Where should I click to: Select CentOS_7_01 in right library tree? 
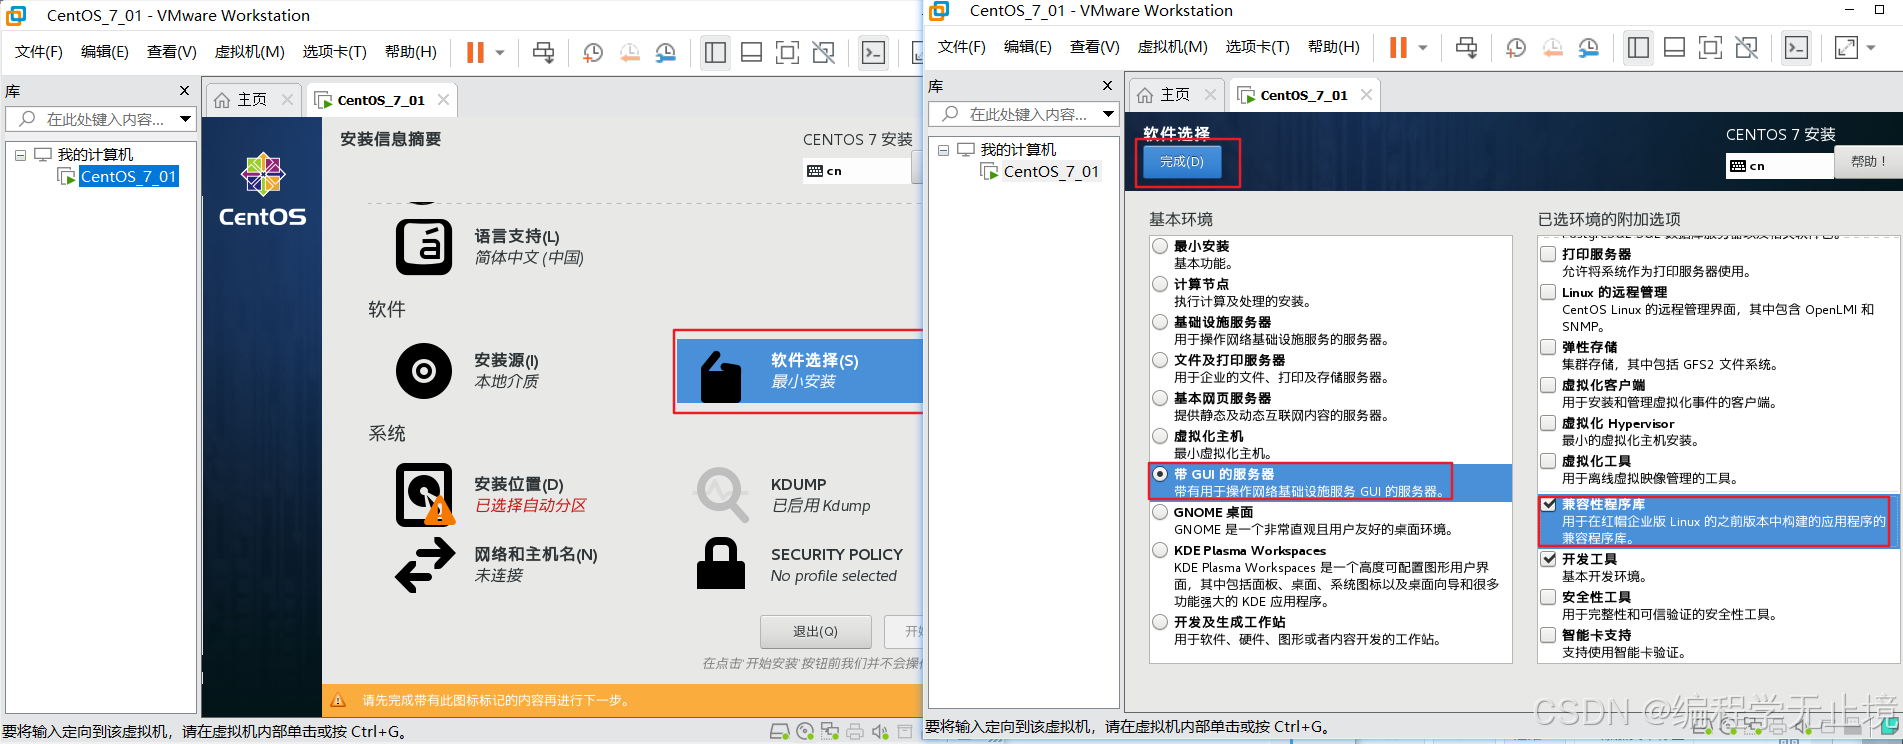(1051, 172)
